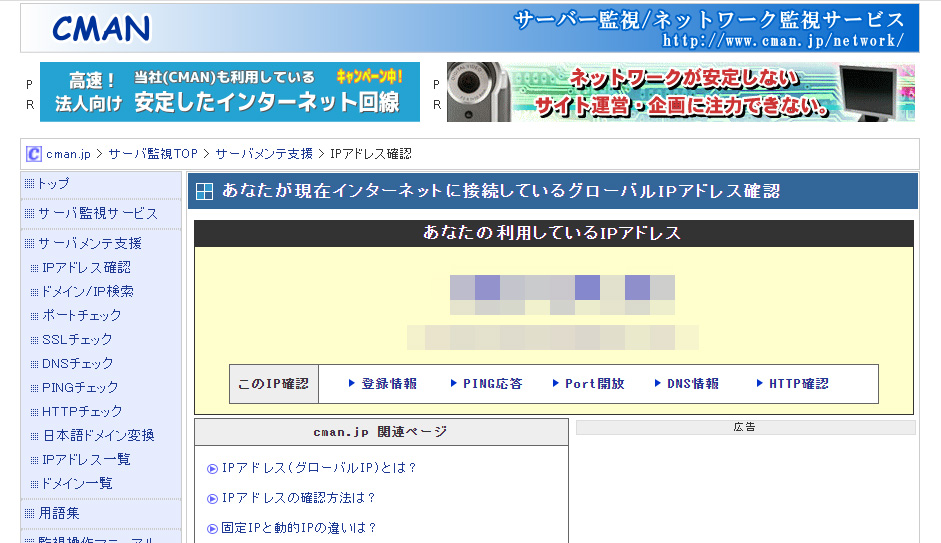Click the CMAN logo in the header

(101, 28)
